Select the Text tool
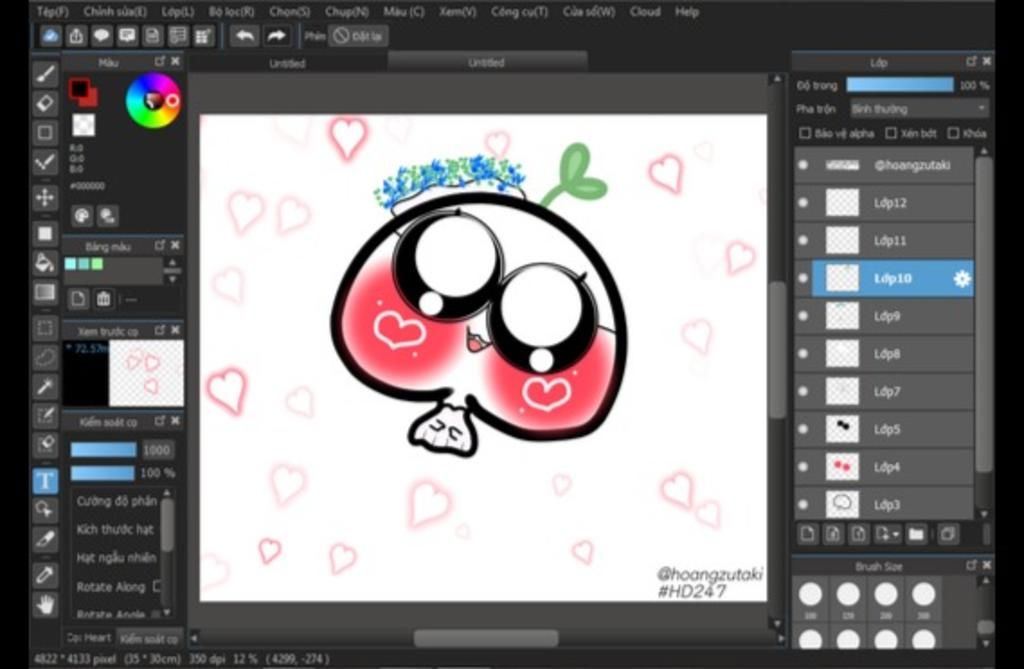This screenshot has width=1024, height=669. tap(45, 481)
